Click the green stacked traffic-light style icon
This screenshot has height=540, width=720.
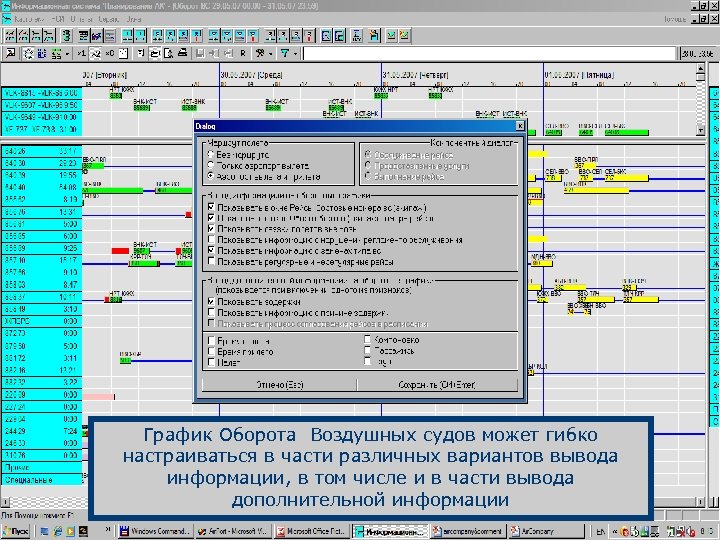(67, 35)
